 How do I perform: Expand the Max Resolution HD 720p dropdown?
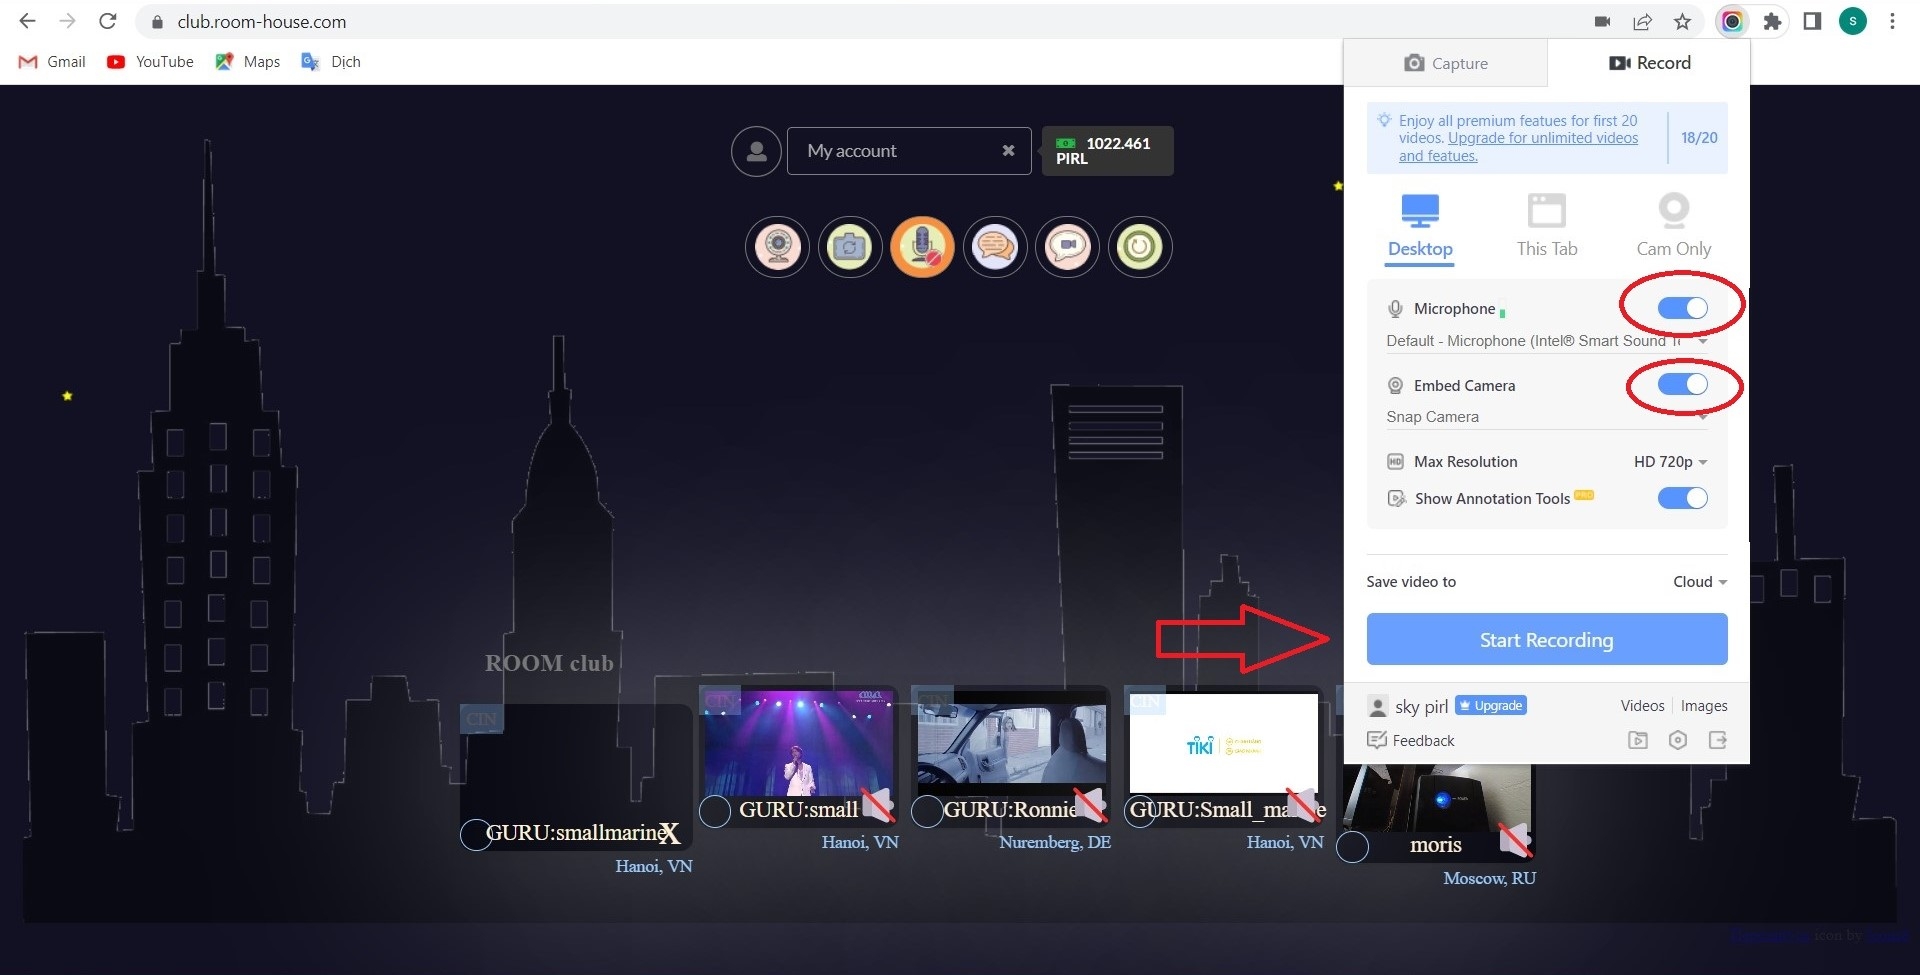1670,462
